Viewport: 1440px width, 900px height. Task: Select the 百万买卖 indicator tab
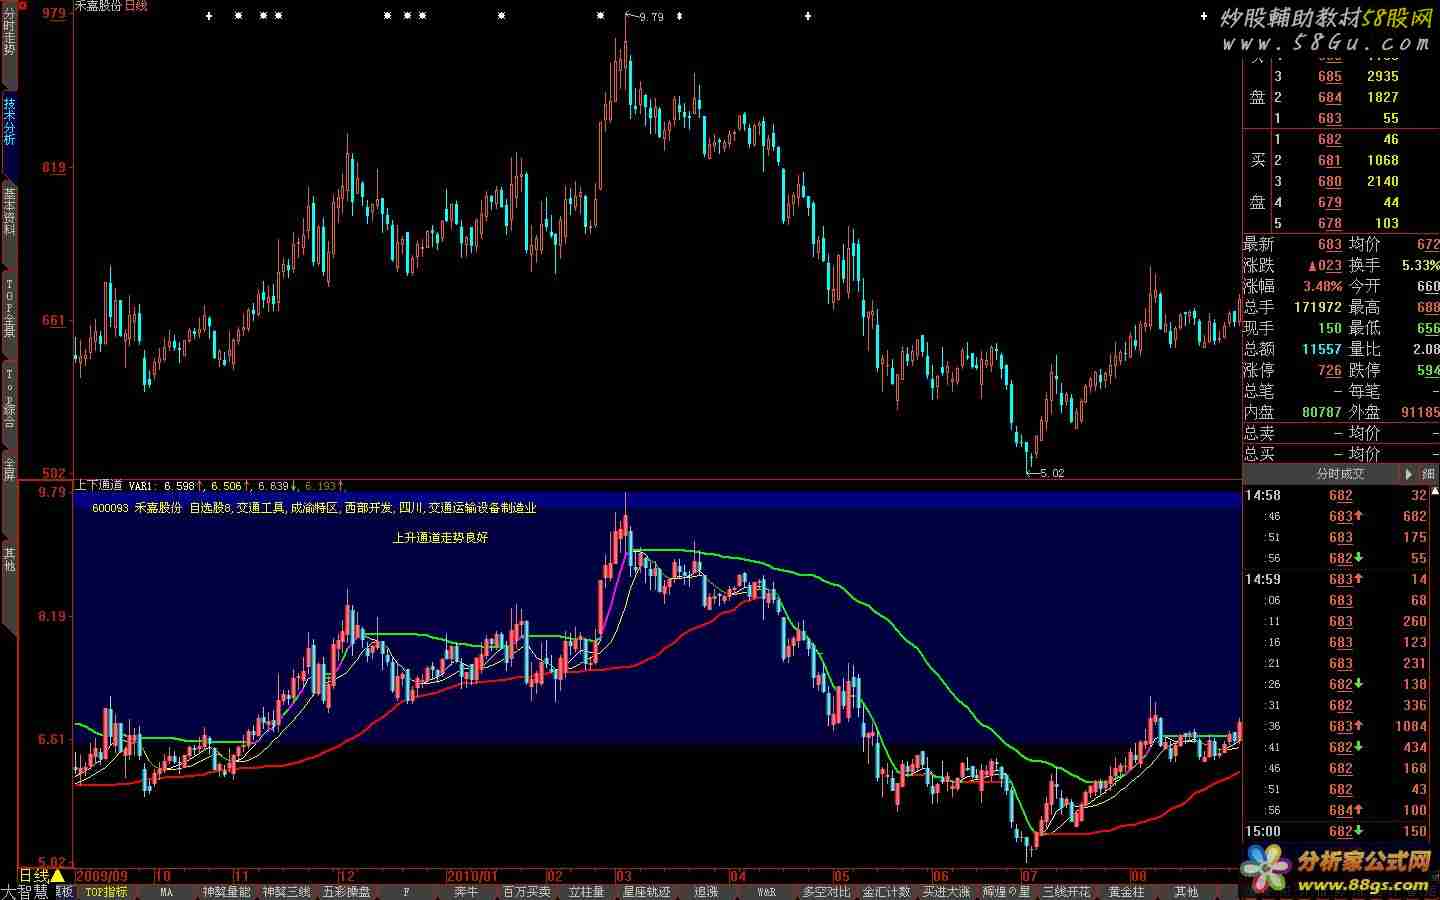[526, 892]
